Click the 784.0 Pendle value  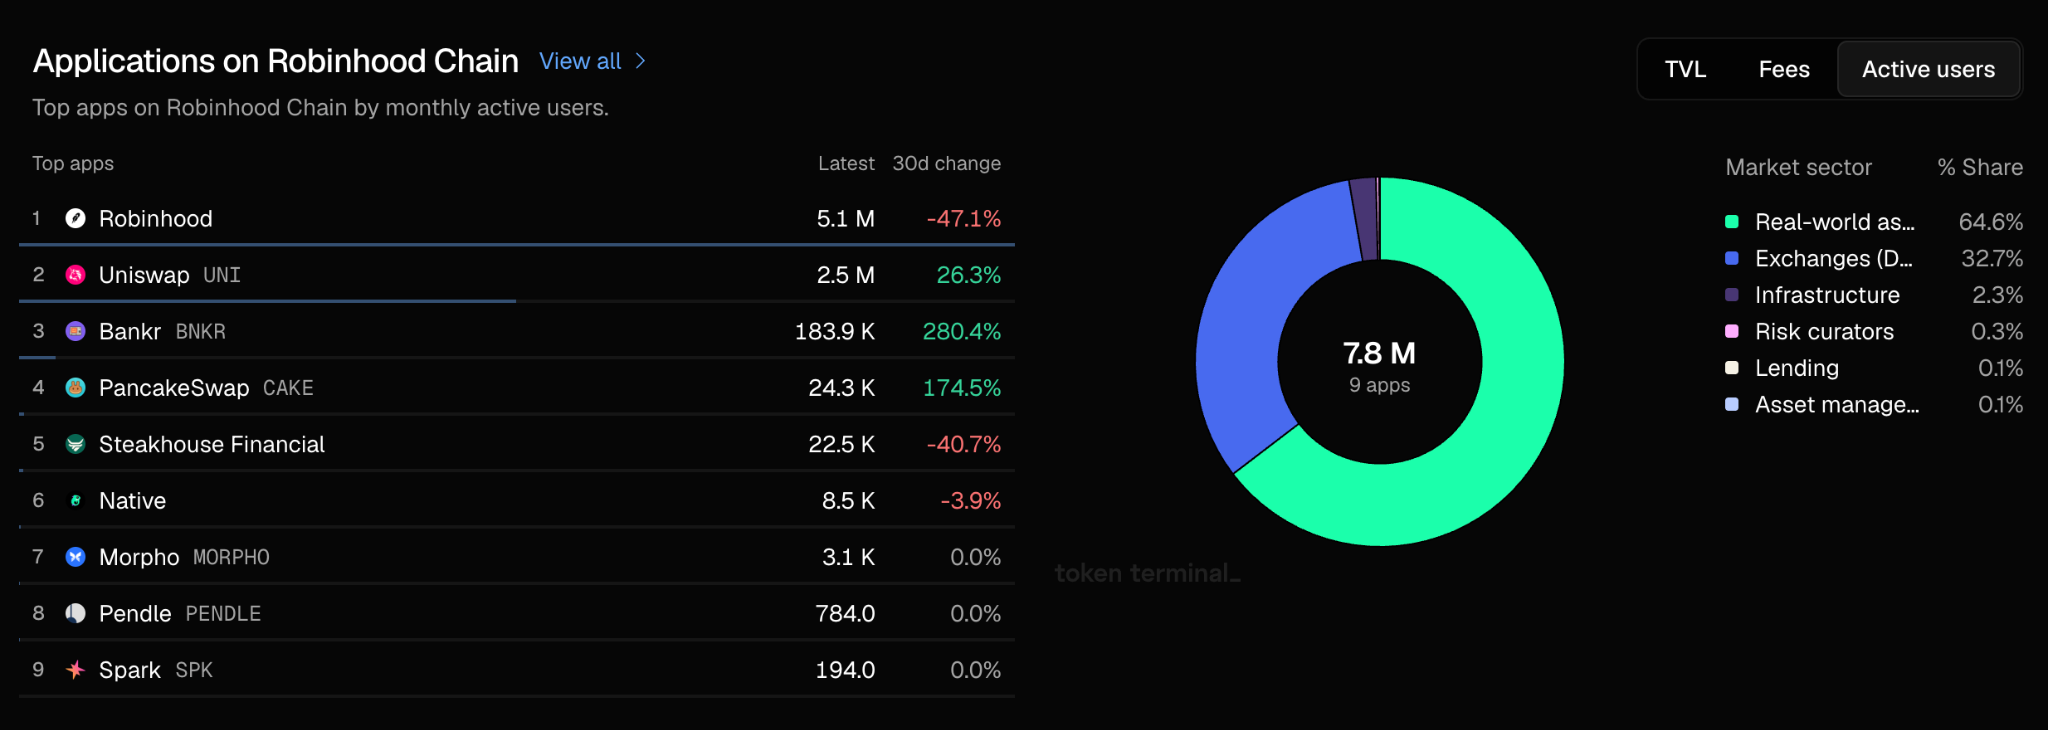(845, 613)
